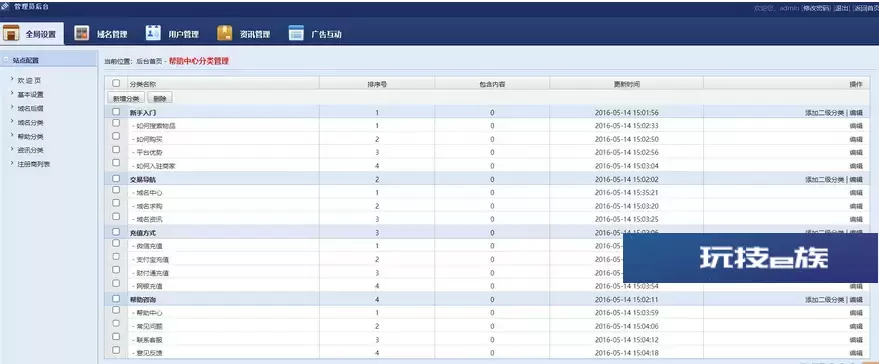
Task: Open the 资讯管理 tab
Action: click(244, 34)
